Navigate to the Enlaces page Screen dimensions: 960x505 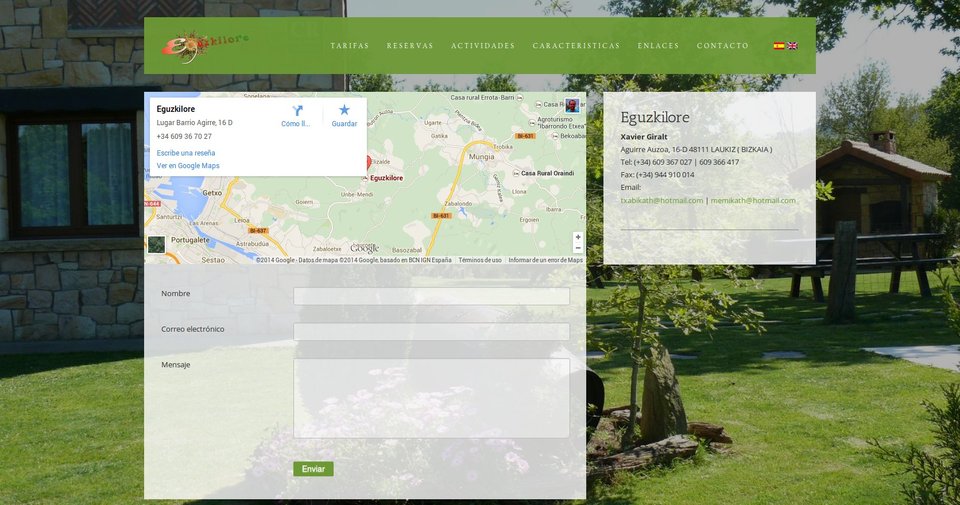(x=658, y=46)
